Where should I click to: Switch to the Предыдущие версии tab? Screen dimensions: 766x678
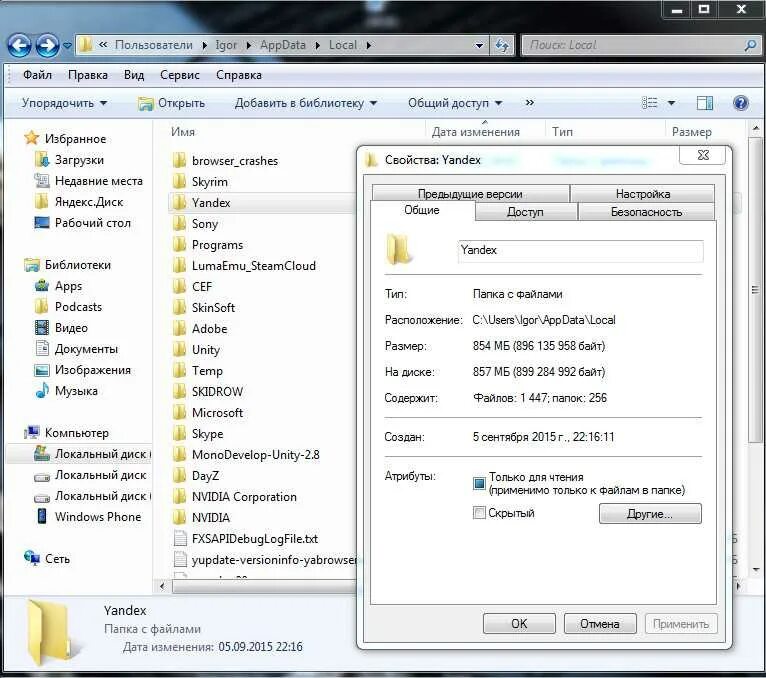pyautogui.click(x=470, y=193)
